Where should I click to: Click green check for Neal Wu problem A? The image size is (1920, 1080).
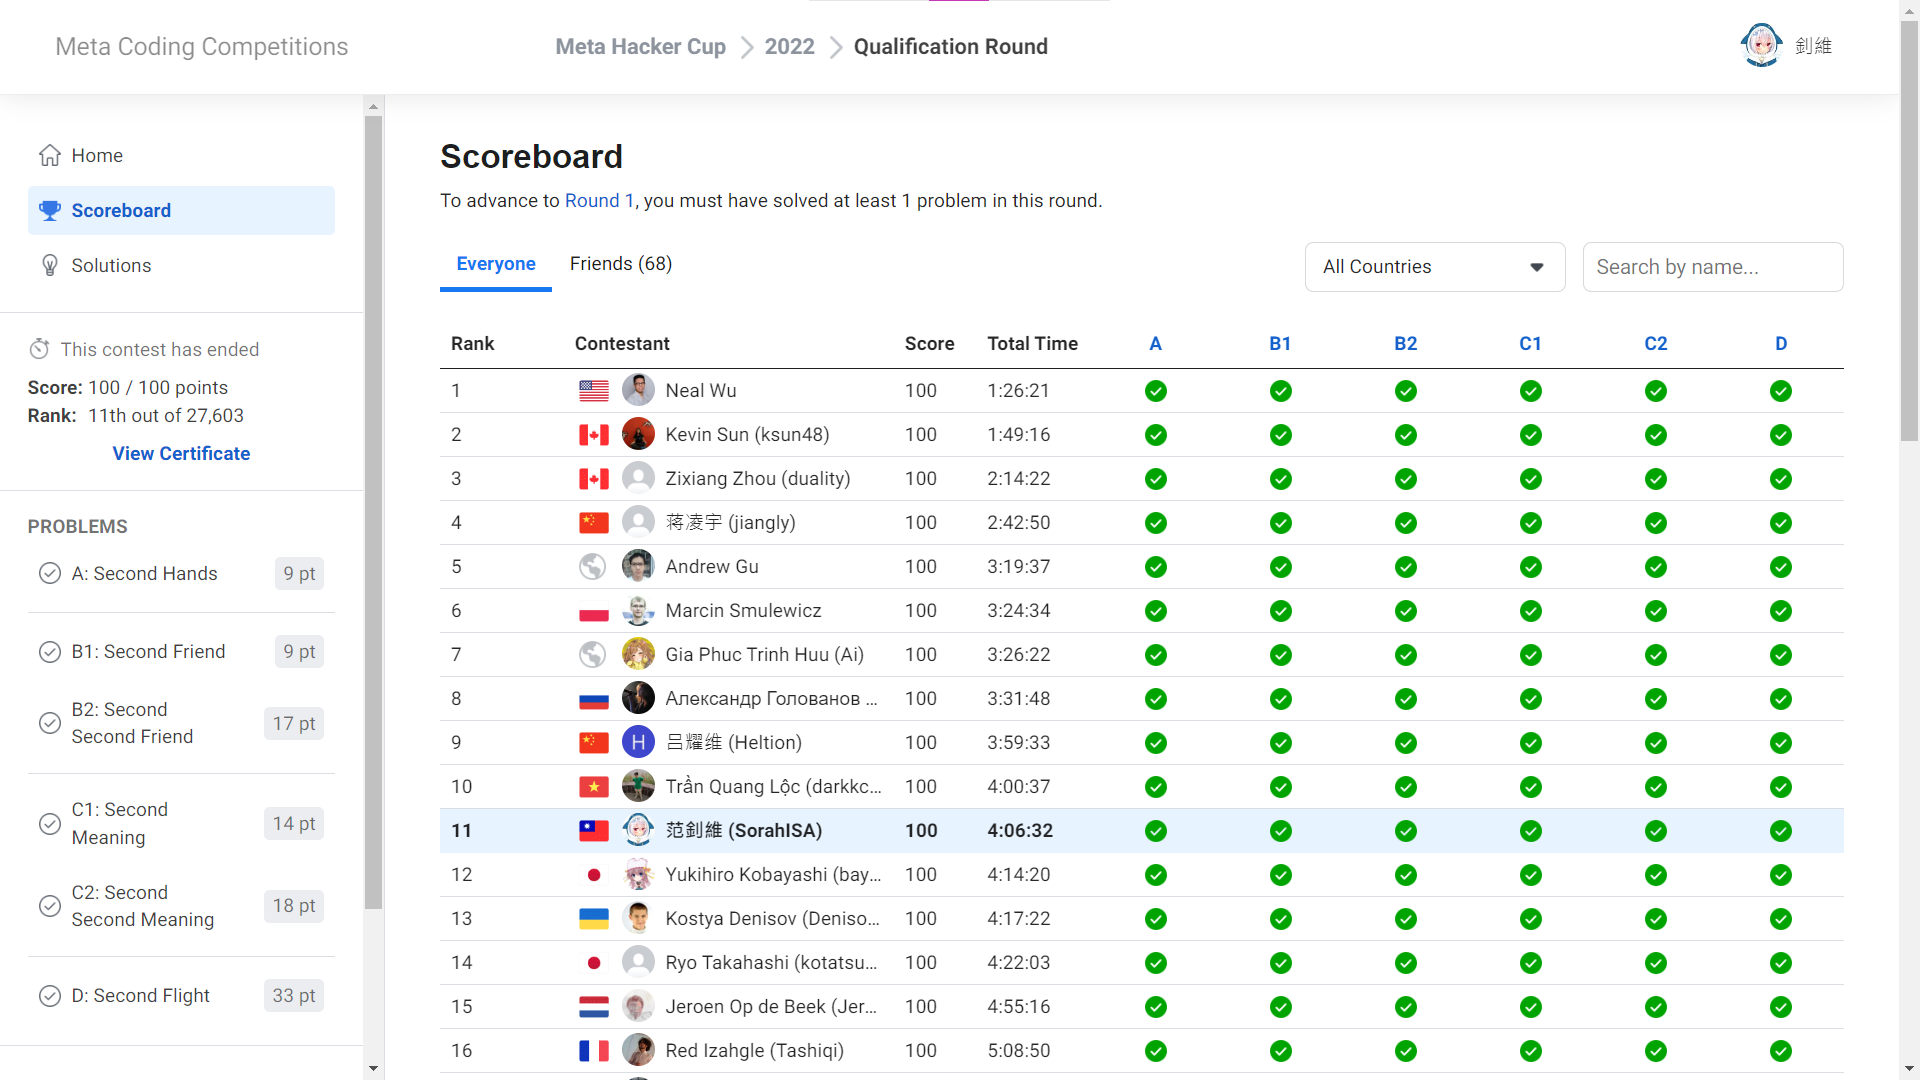pos(1155,391)
